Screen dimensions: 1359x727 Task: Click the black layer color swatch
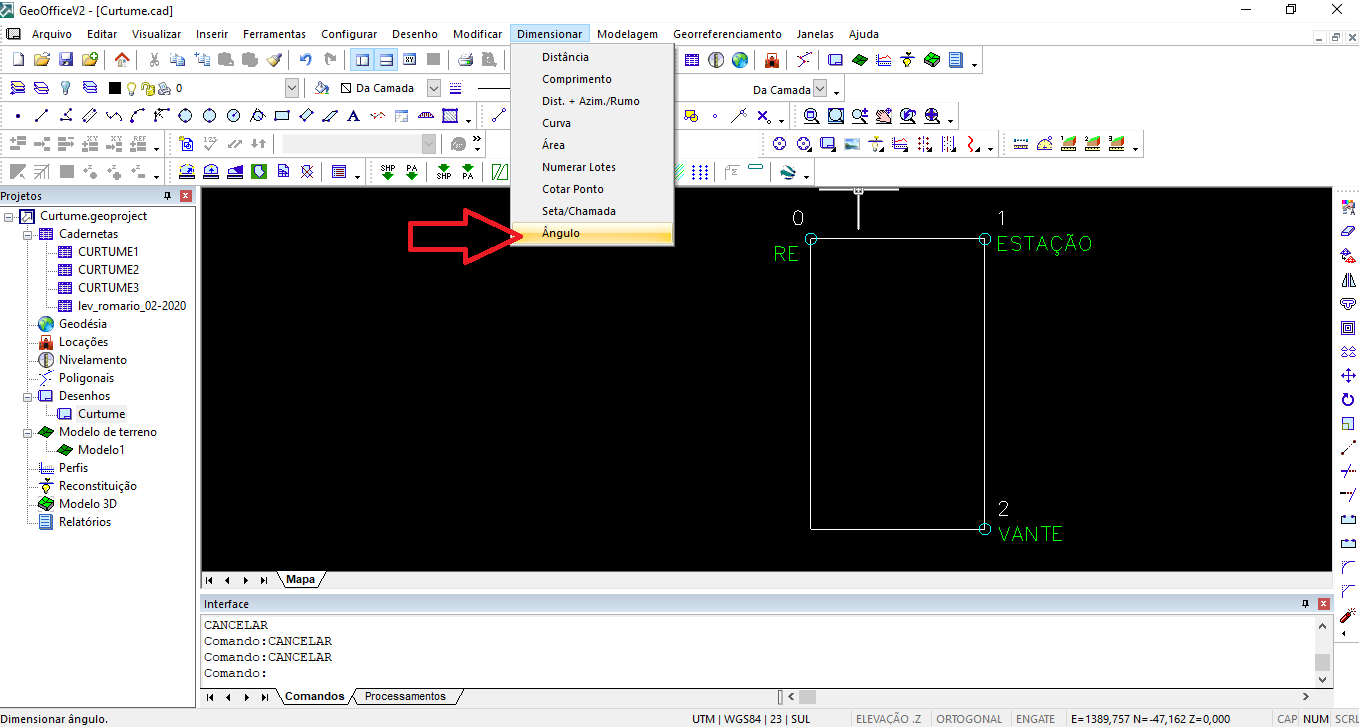pyautogui.click(x=115, y=88)
